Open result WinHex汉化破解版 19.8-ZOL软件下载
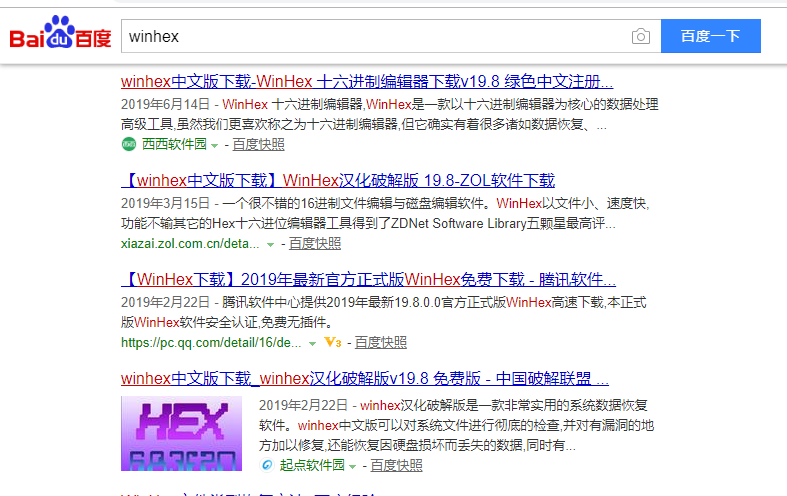Image resolution: width=787 pixels, height=496 pixels. point(338,180)
